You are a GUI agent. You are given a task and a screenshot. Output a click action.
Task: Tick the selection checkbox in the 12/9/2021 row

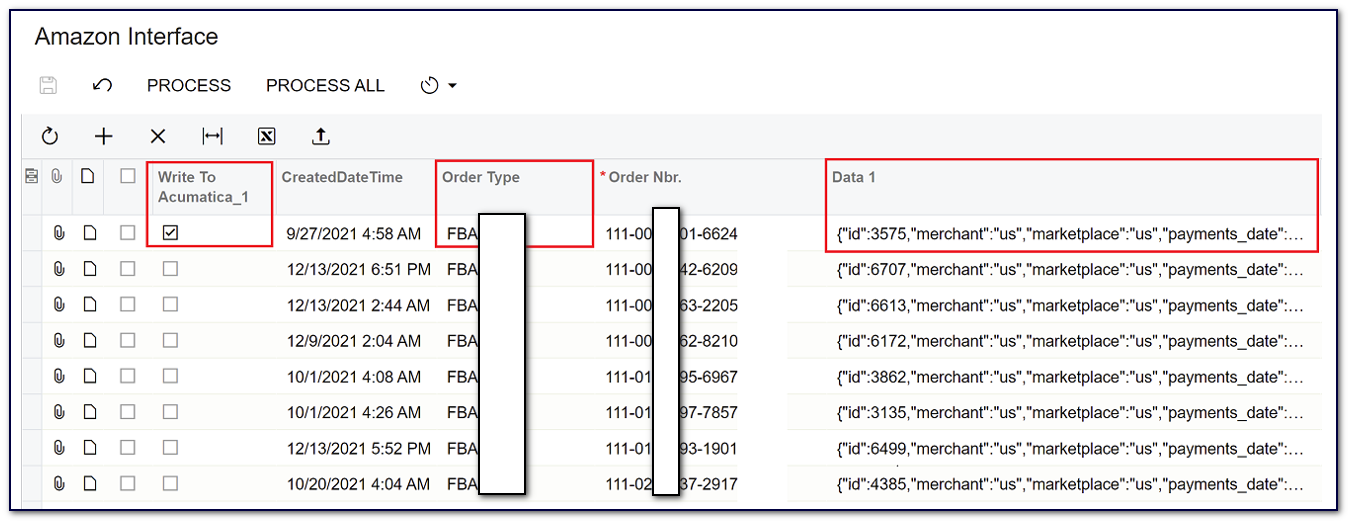(127, 340)
